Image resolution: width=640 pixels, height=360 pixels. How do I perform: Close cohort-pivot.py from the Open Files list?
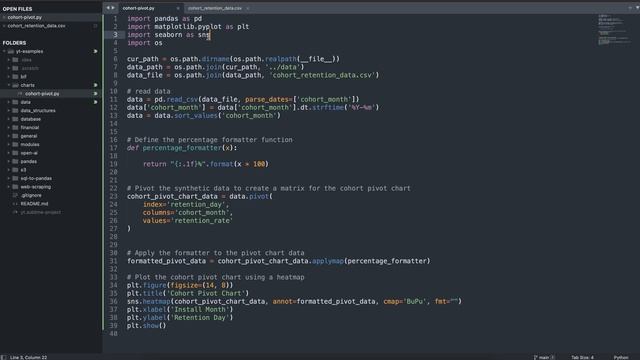(x=4, y=18)
